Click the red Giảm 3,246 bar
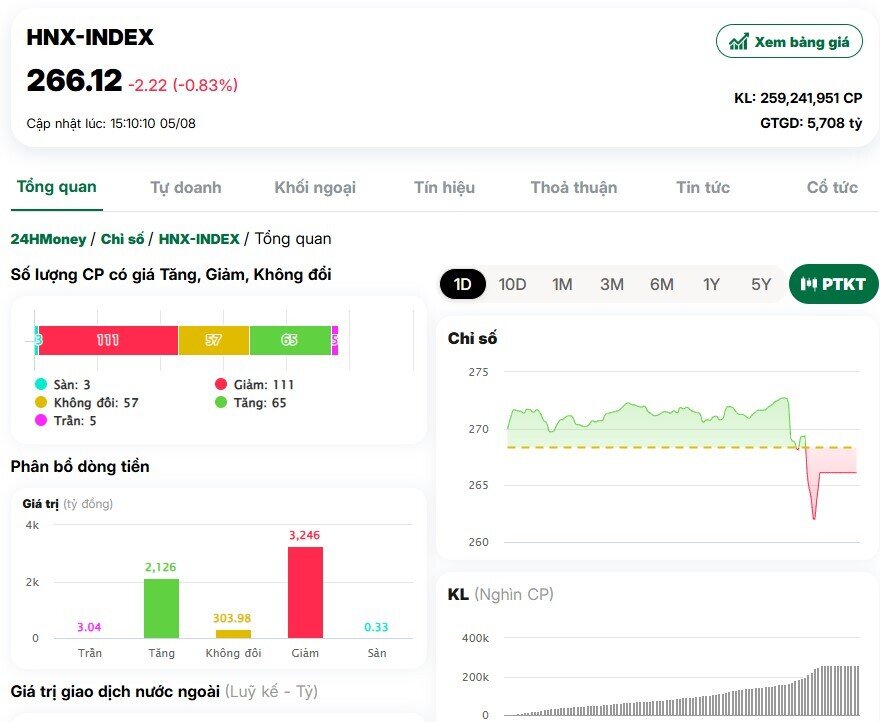 point(305,592)
